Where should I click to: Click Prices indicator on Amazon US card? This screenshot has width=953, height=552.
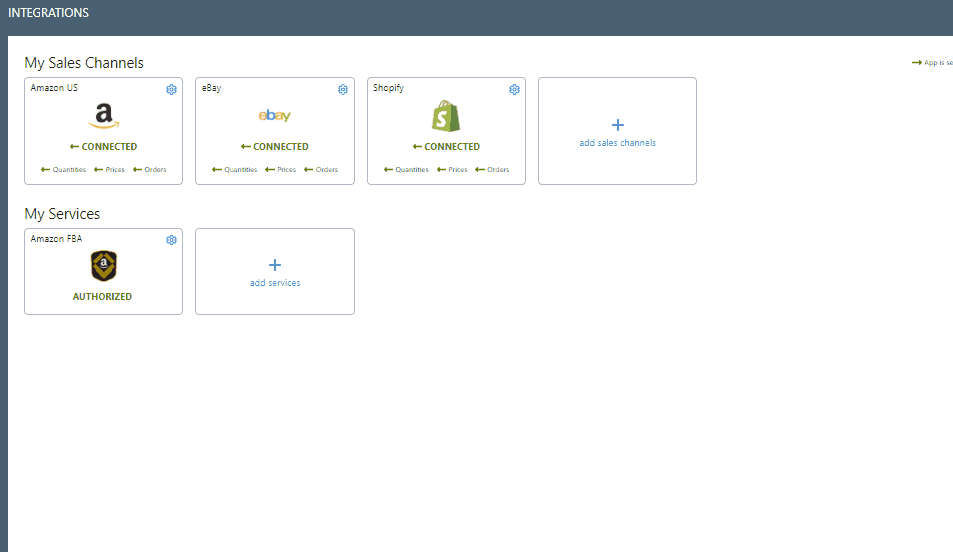click(x=109, y=170)
